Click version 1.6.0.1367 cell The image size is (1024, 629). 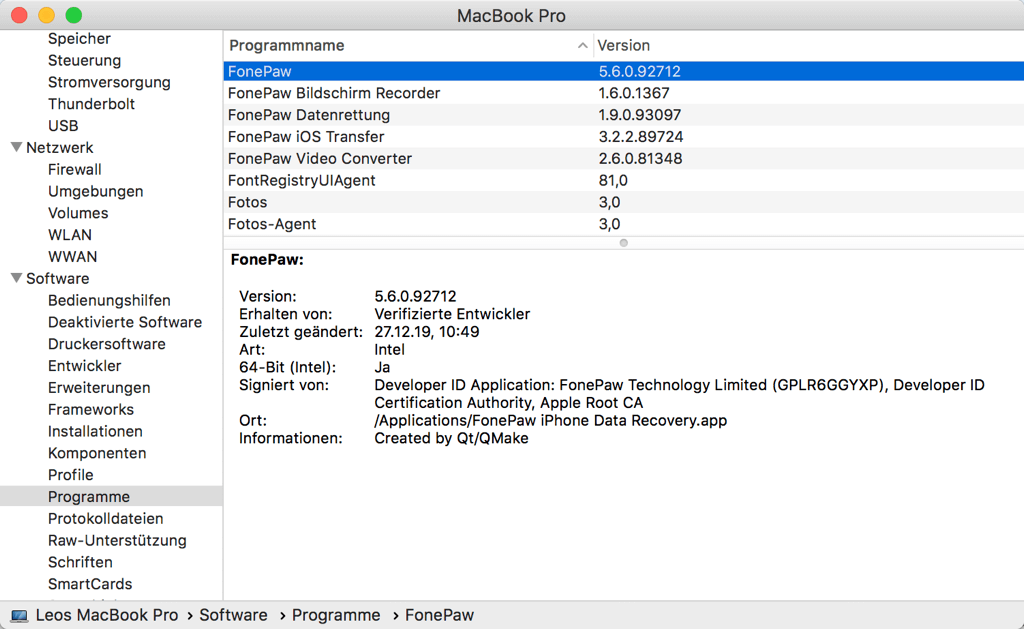coord(633,93)
